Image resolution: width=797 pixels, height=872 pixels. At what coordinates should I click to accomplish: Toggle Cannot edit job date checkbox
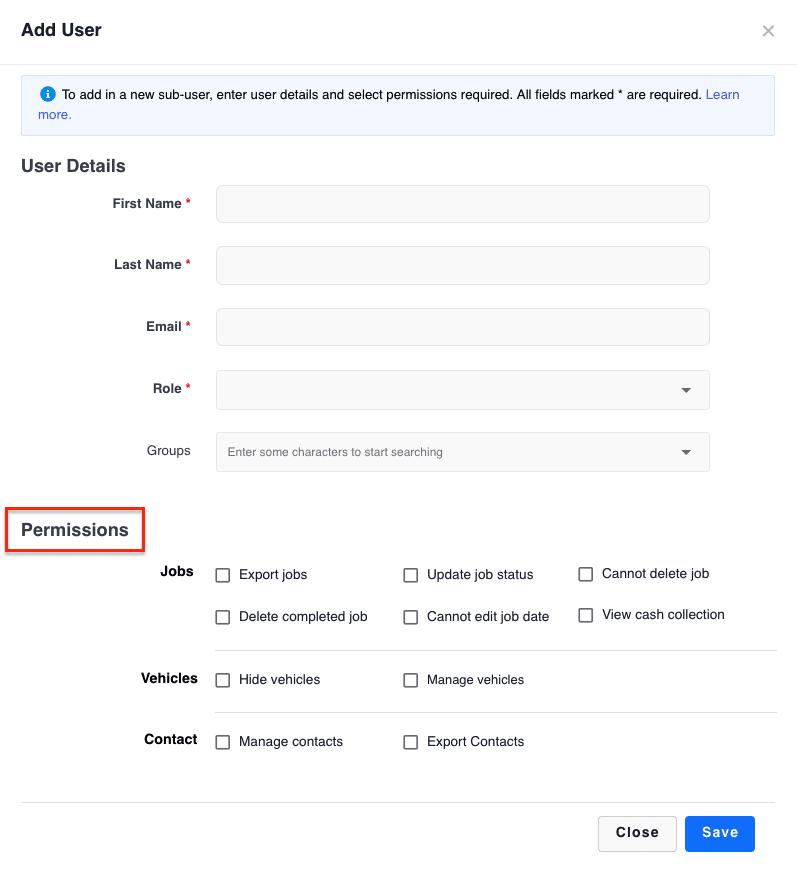click(410, 617)
